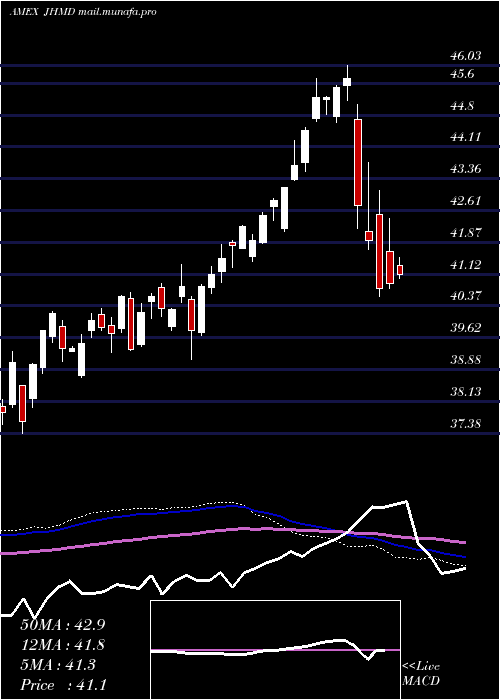Click the 38.88 price axis label
Screen dimensions: 500x700
pos(466,359)
